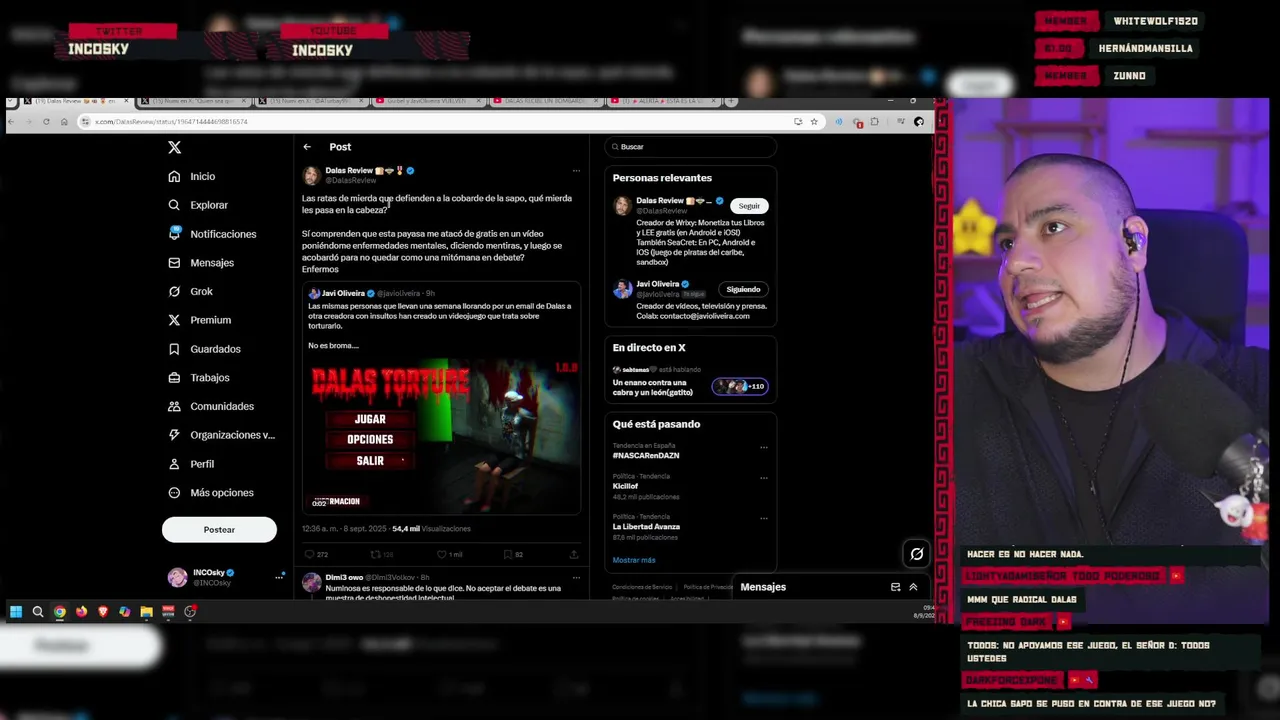Open more options on Dimi3 owo reply
Screen dimensions: 1280x720
coord(576,577)
